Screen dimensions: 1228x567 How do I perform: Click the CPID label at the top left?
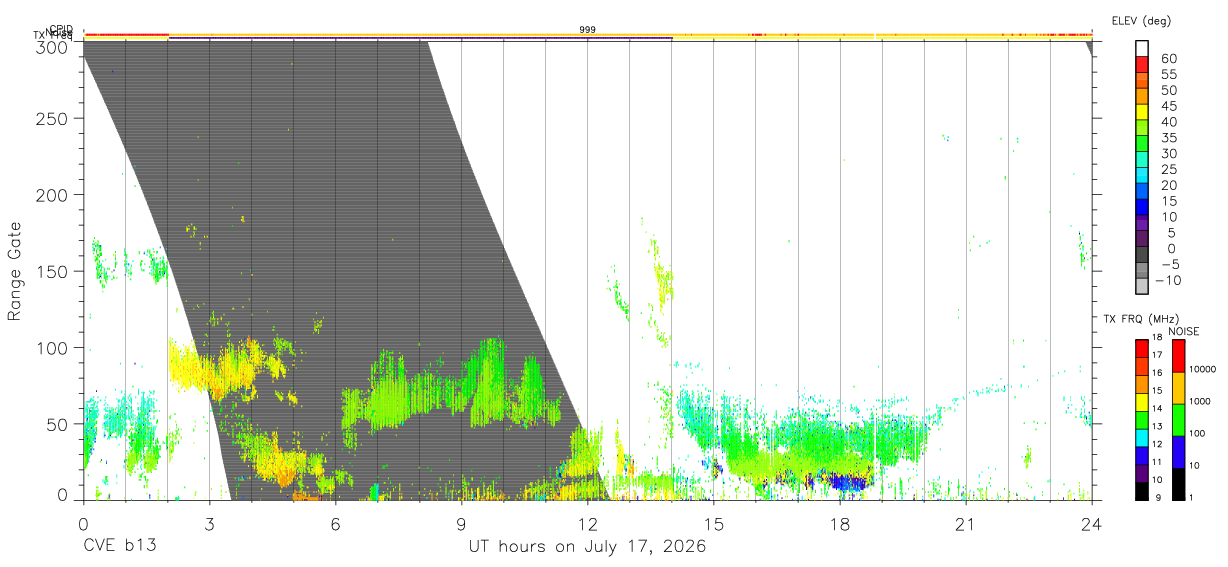point(60,29)
